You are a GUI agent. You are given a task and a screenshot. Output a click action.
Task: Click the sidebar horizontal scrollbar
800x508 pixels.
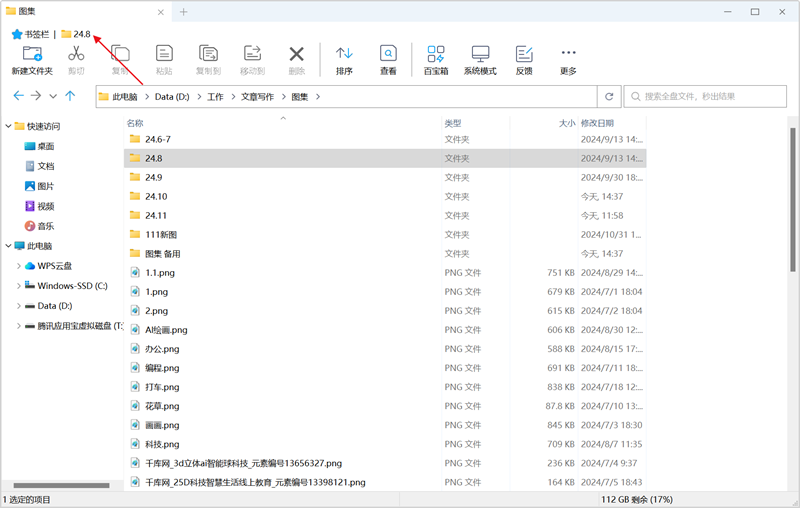click(x=61, y=485)
